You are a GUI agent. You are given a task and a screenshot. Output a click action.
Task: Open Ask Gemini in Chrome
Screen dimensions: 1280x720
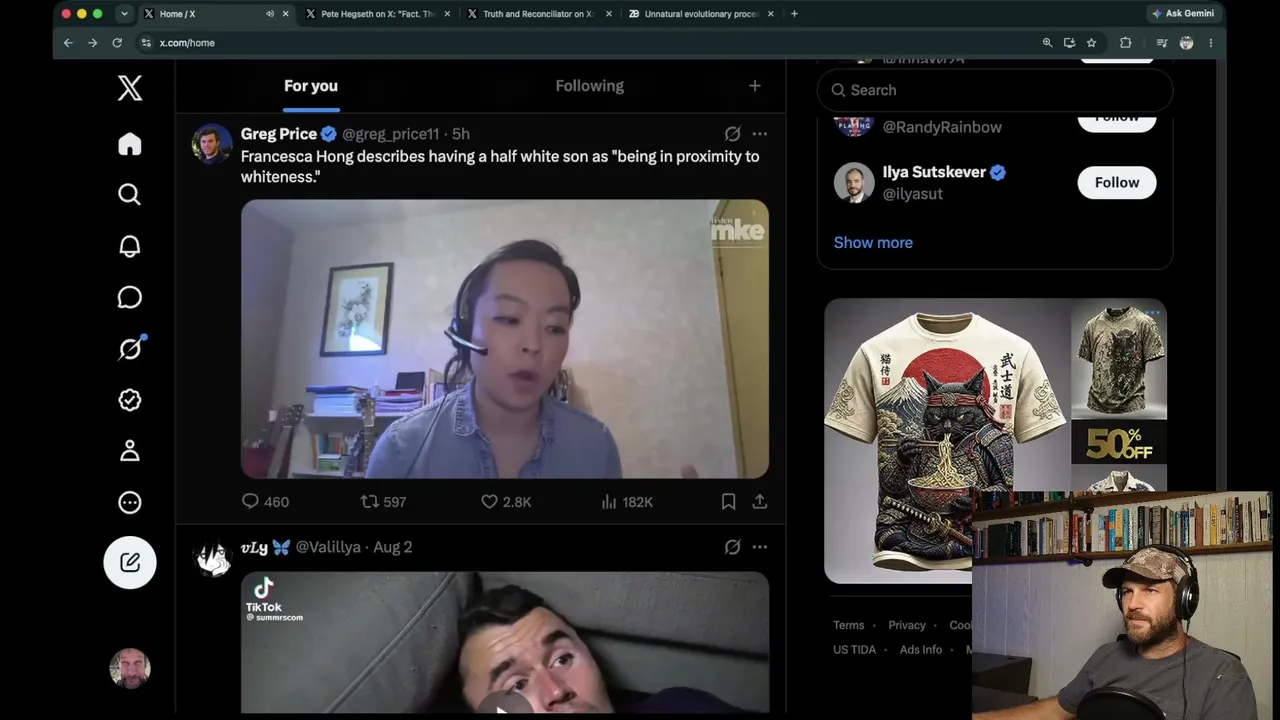pyautogui.click(x=1183, y=14)
